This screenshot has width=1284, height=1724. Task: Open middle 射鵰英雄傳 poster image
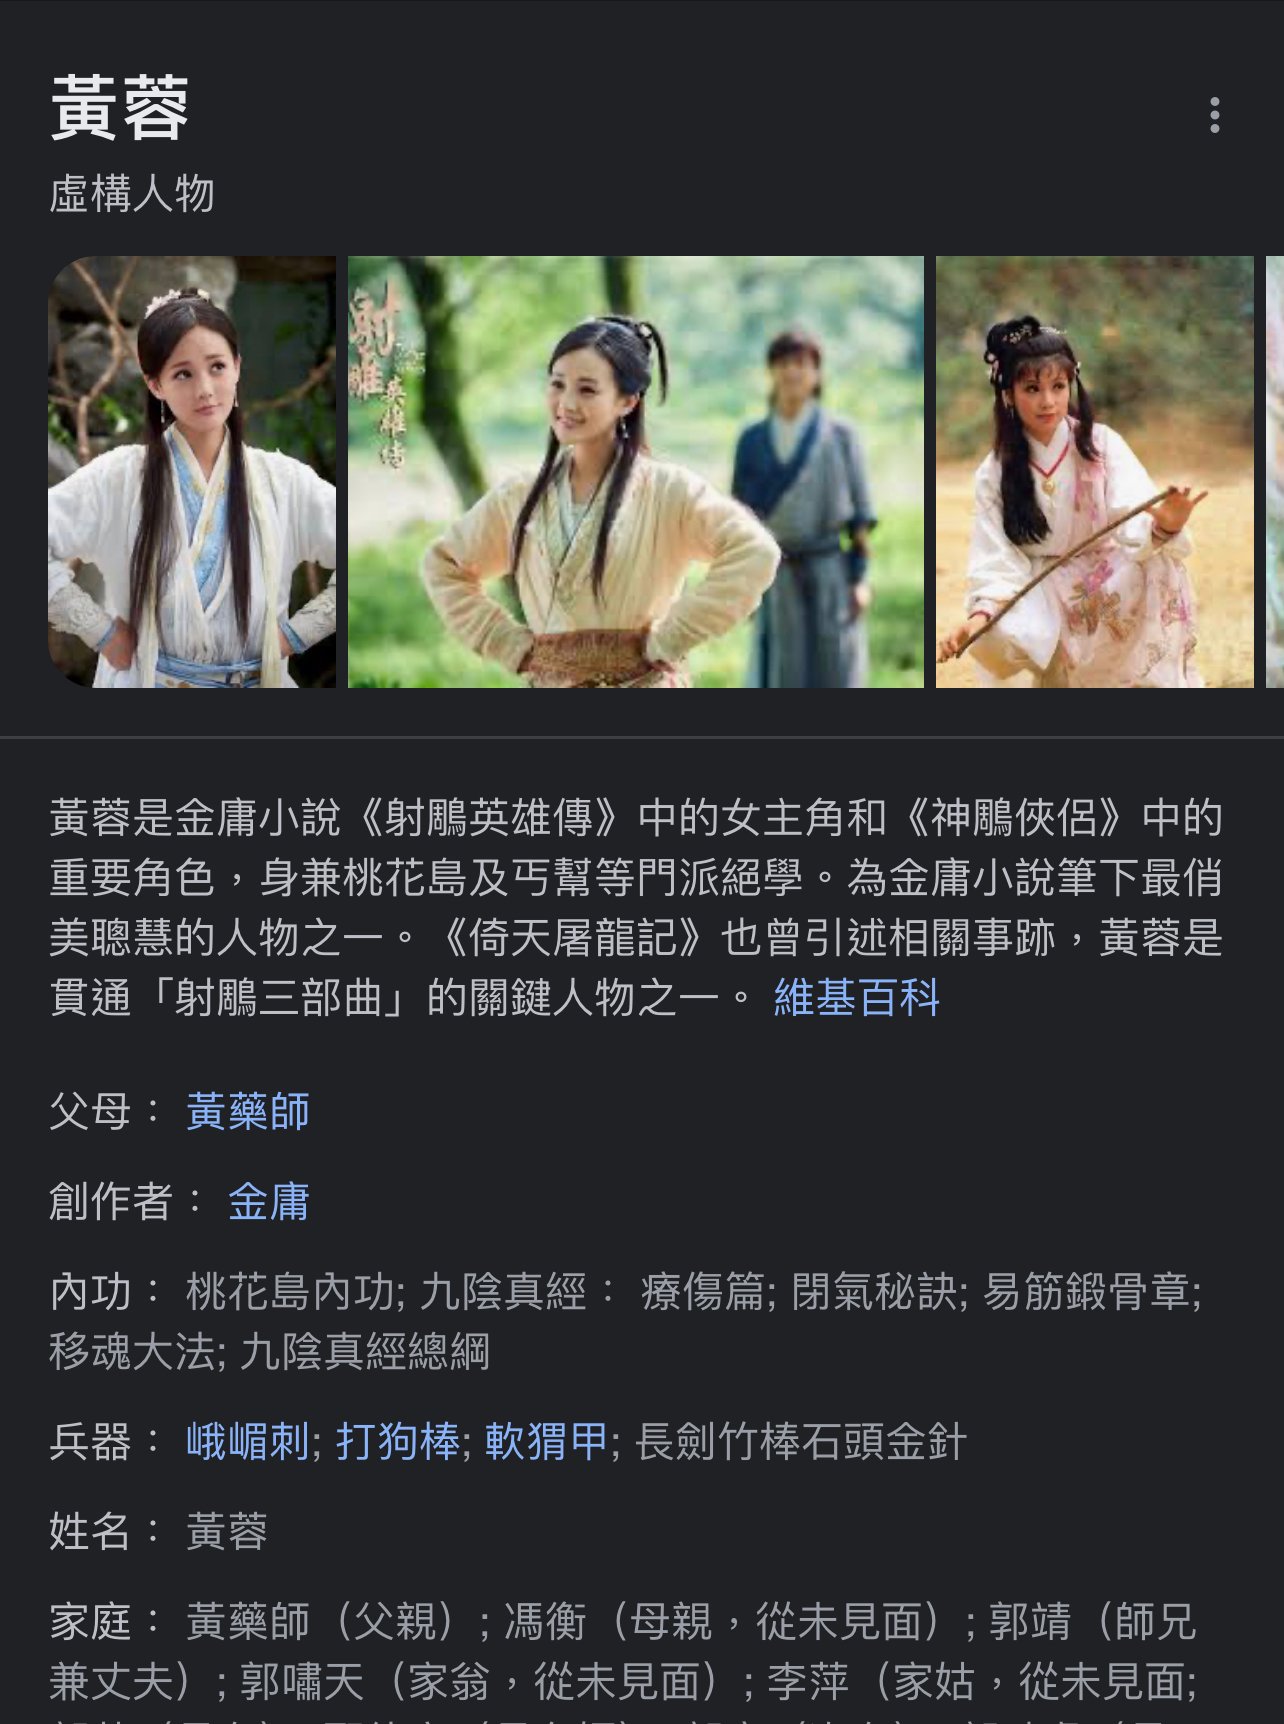click(636, 472)
